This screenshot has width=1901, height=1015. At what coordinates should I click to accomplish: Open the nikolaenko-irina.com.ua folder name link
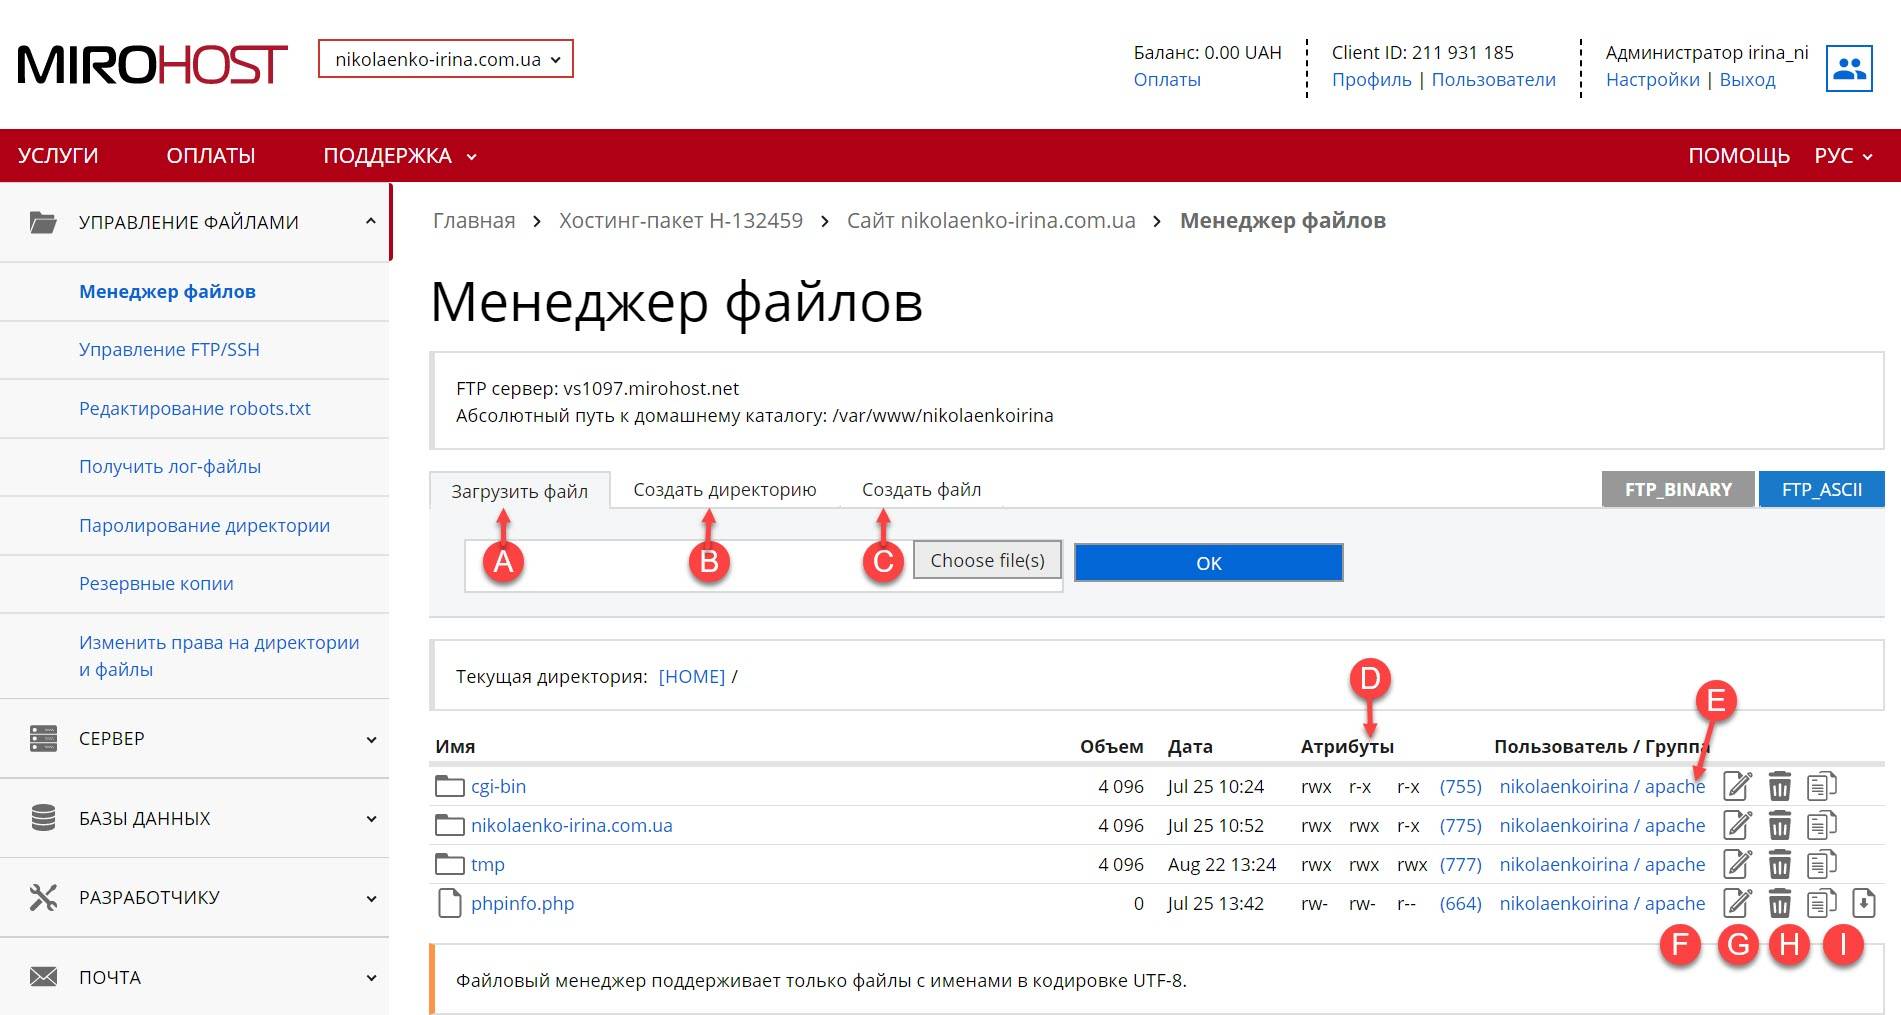point(572,825)
